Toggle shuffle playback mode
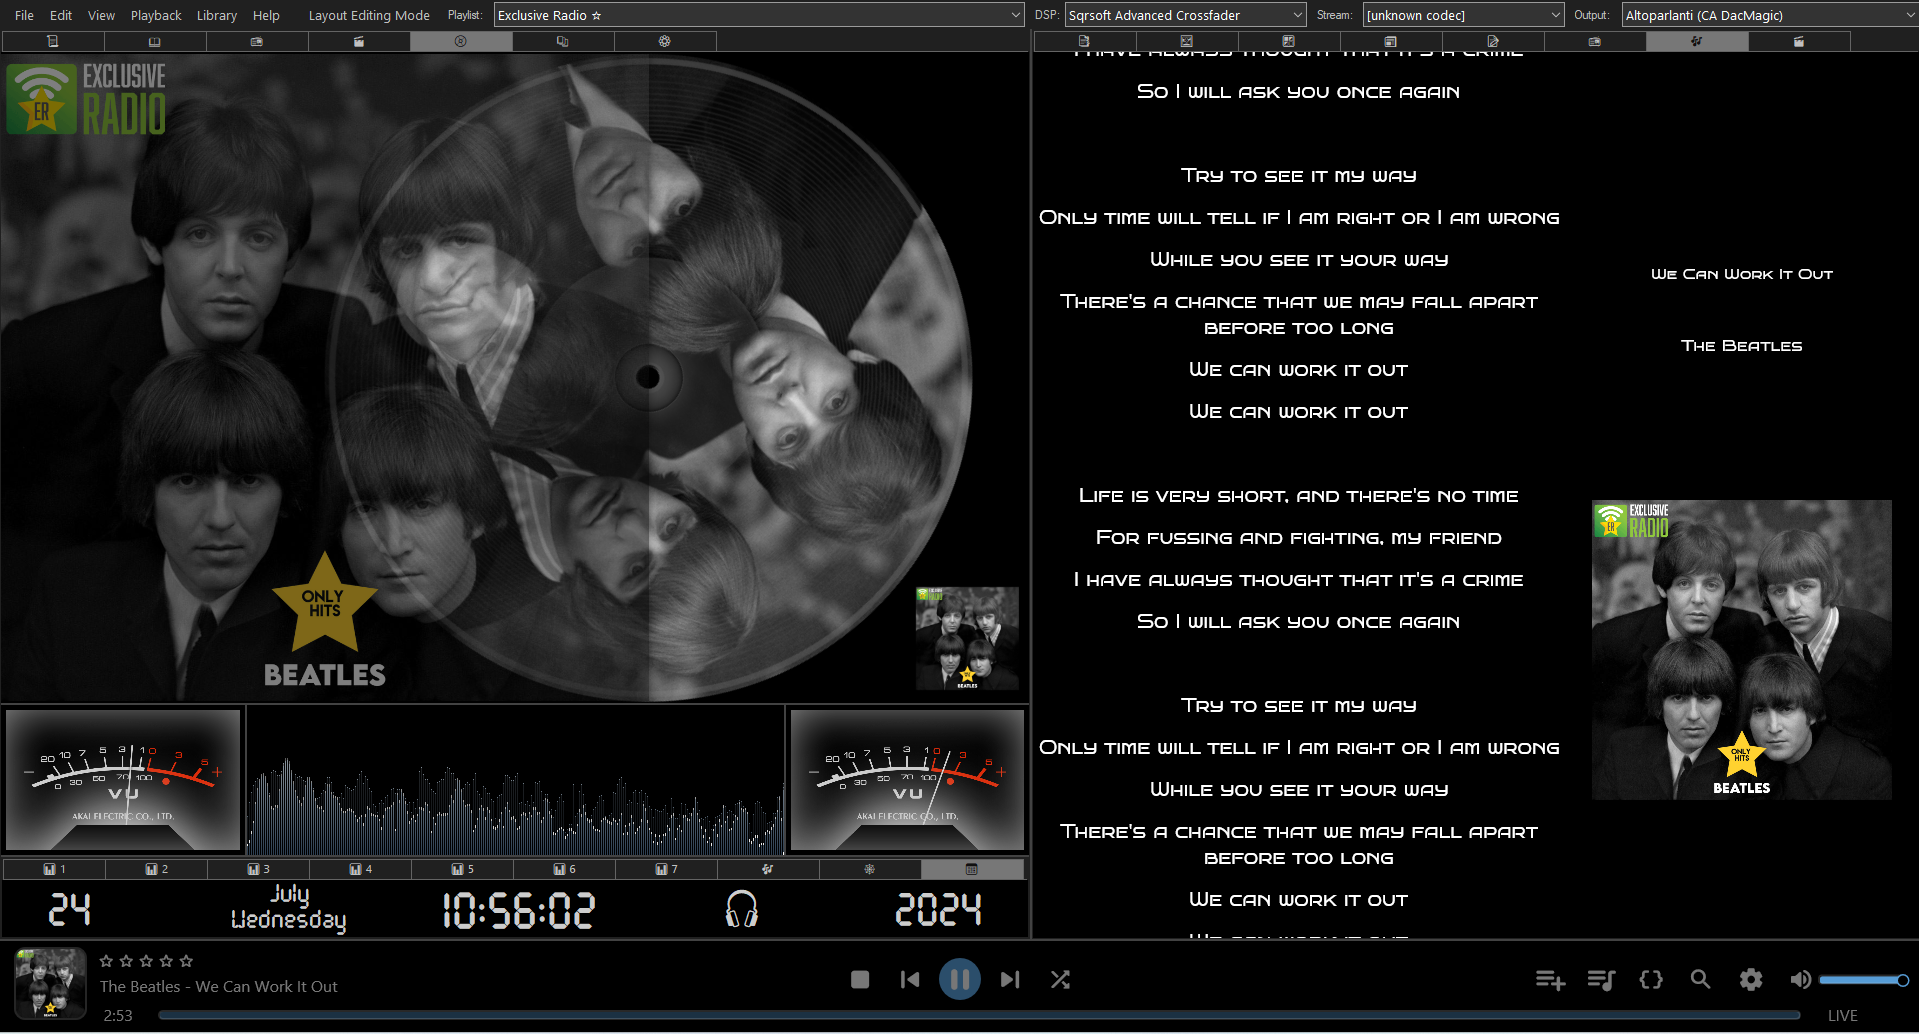The image size is (1919, 1034). click(x=1060, y=980)
